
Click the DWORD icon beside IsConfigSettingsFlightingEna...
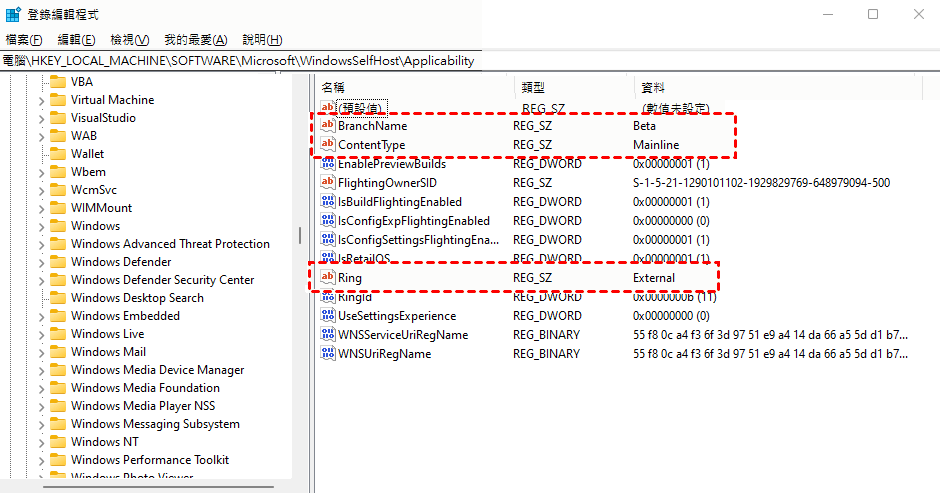pos(327,239)
